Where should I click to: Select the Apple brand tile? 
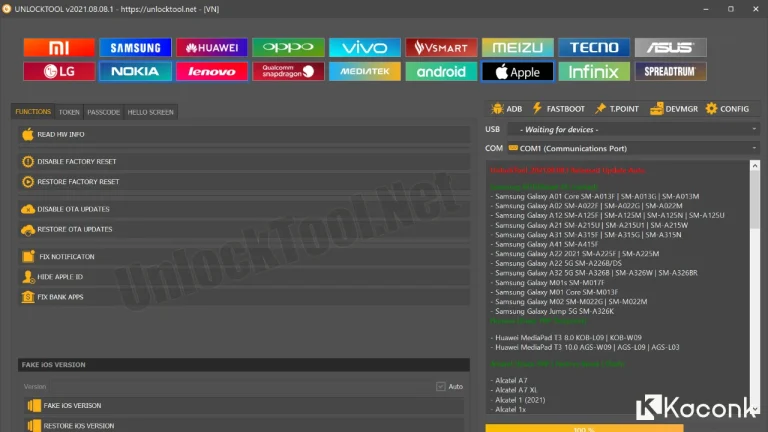(517, 72)
